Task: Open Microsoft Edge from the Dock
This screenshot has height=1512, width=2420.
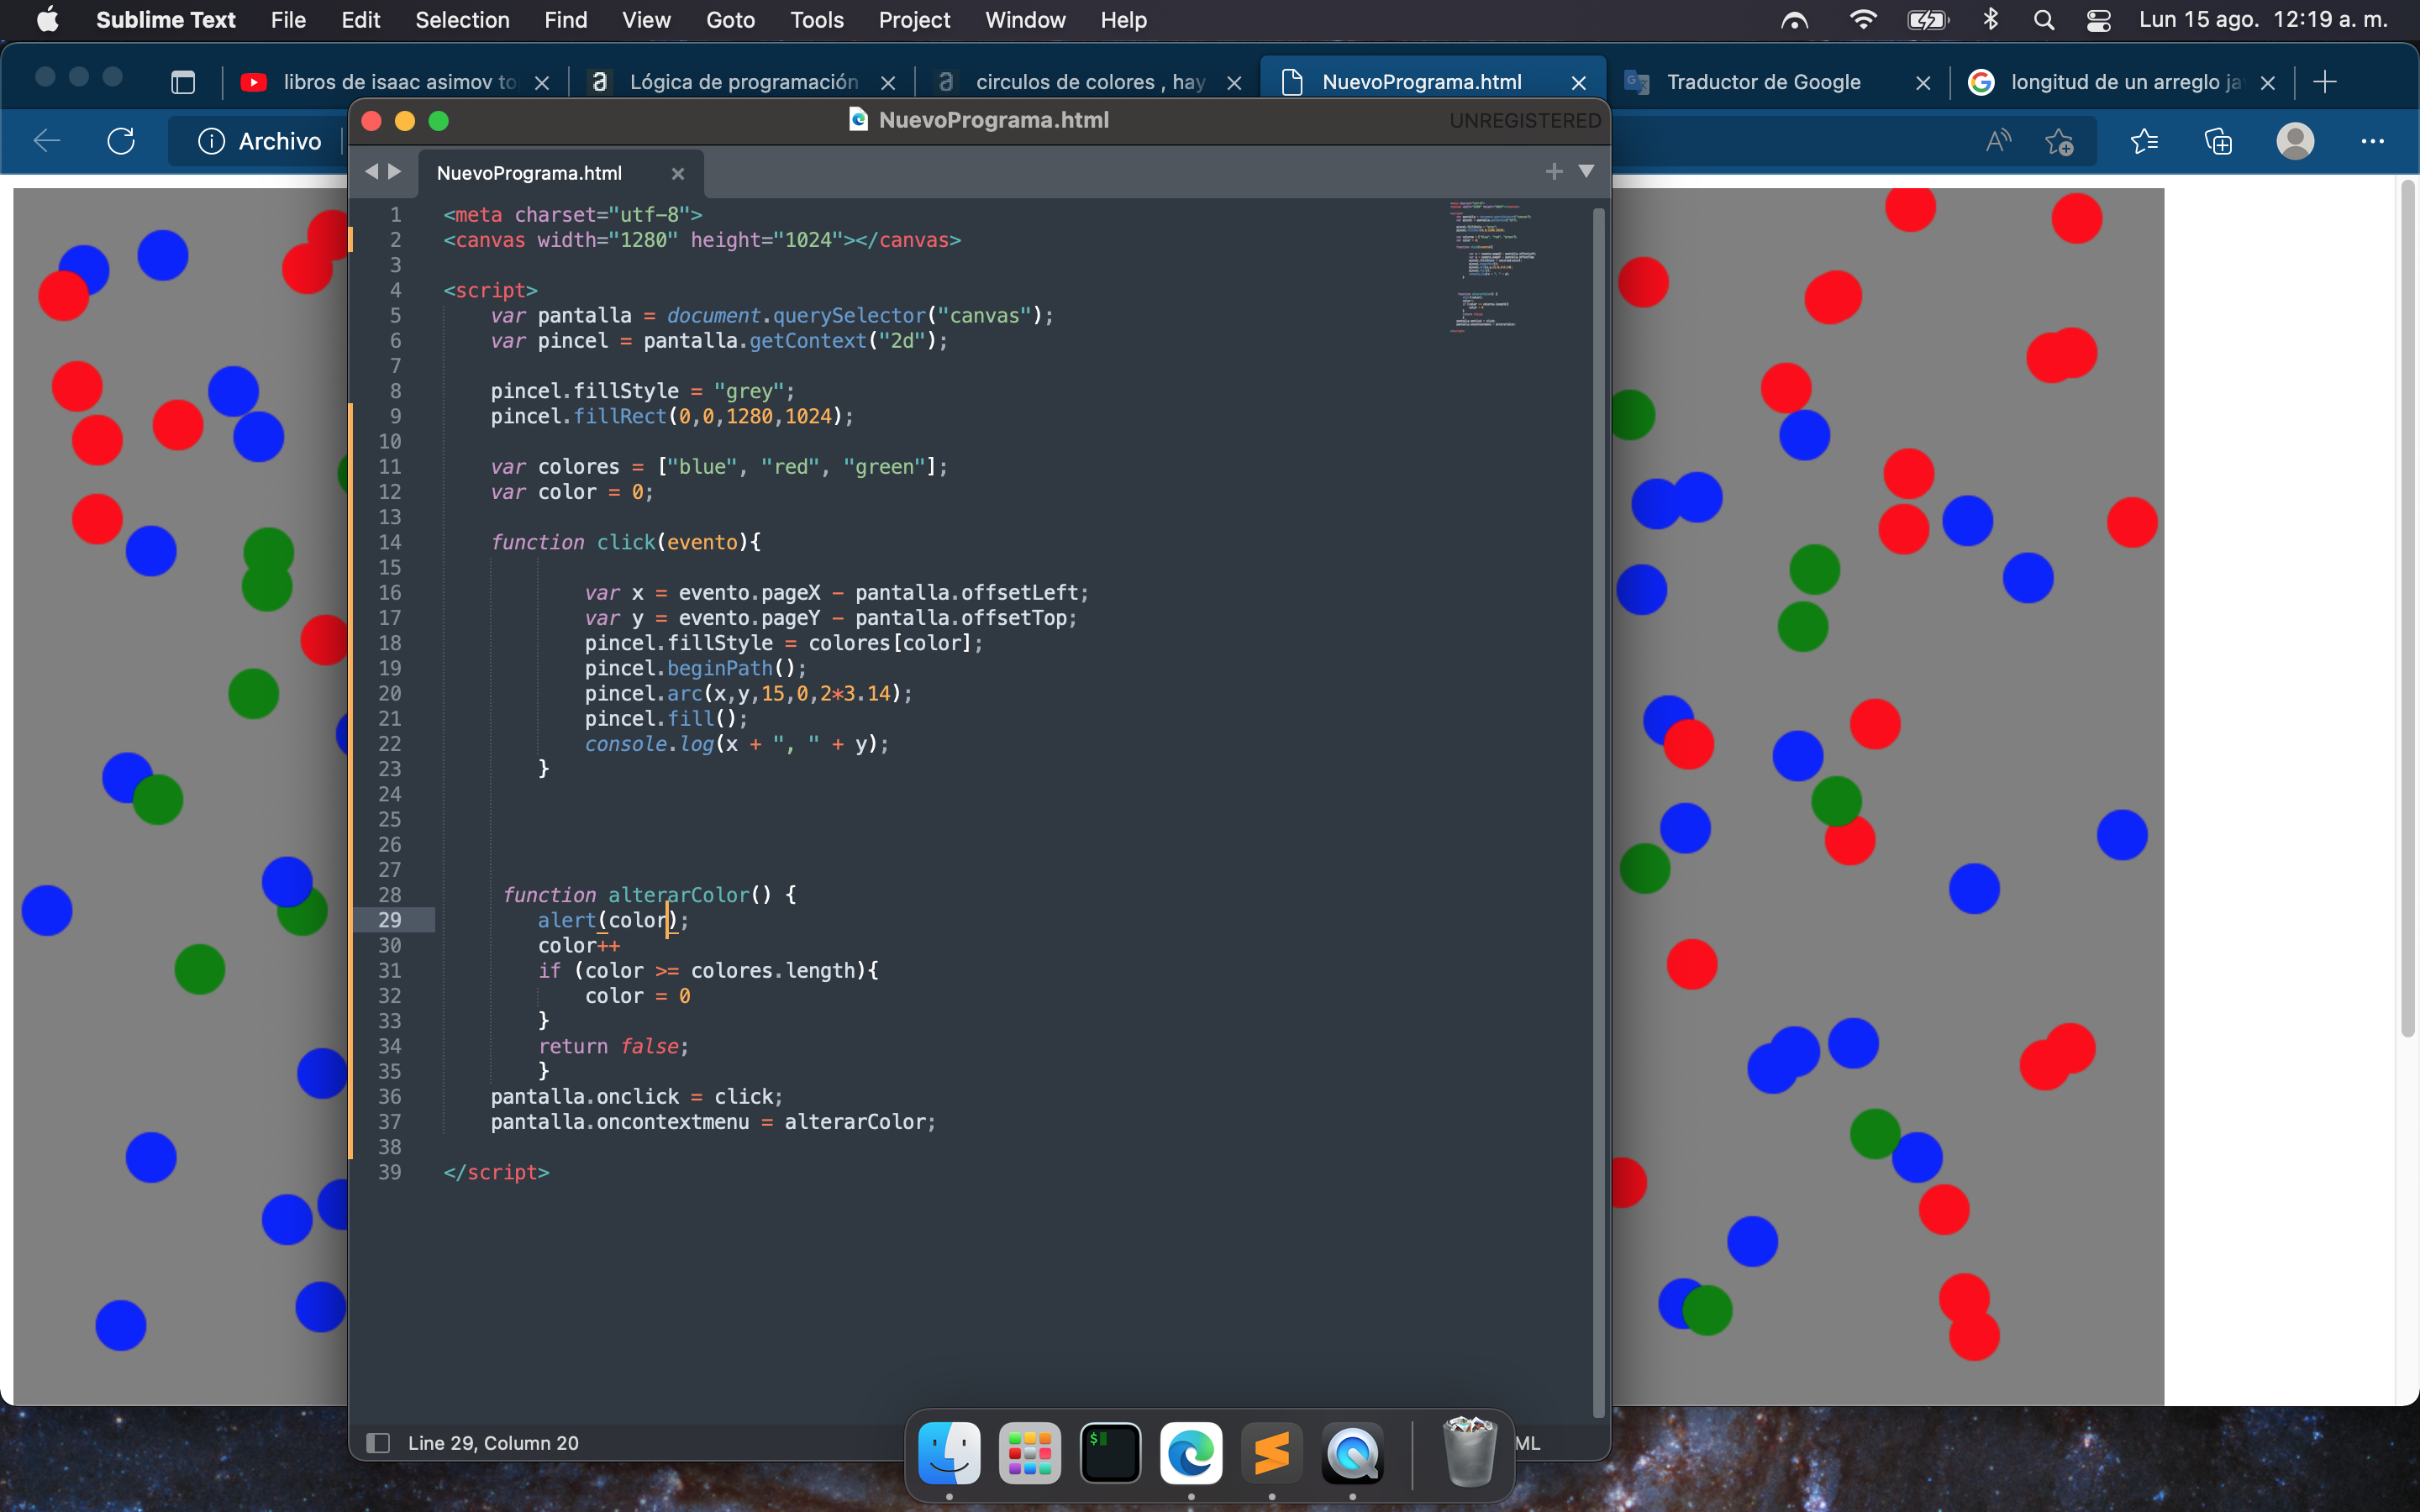Action: (1191, 1453)
